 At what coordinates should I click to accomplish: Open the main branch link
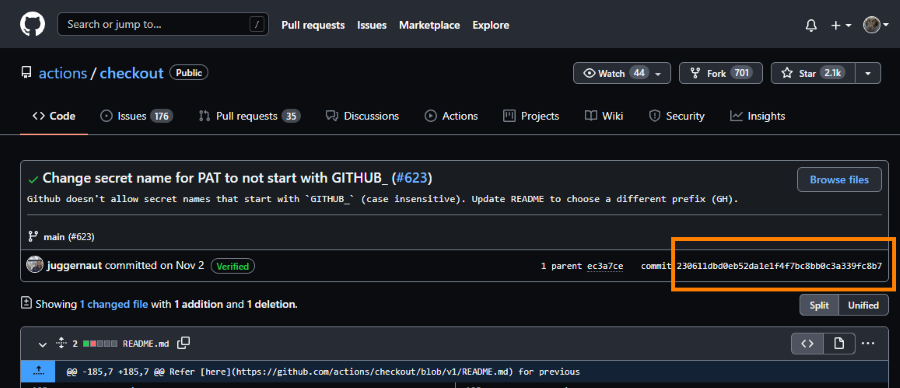pos(54,236)
